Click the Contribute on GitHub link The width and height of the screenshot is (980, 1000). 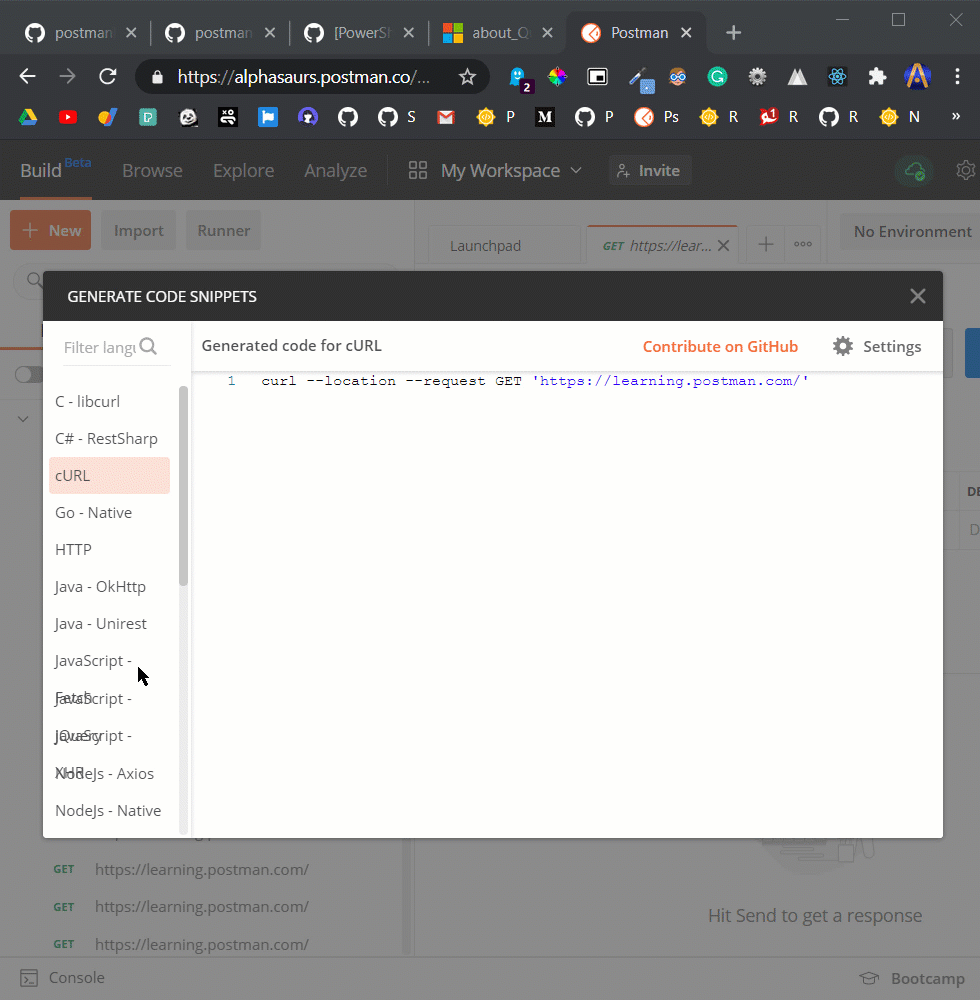click(720, 346)
